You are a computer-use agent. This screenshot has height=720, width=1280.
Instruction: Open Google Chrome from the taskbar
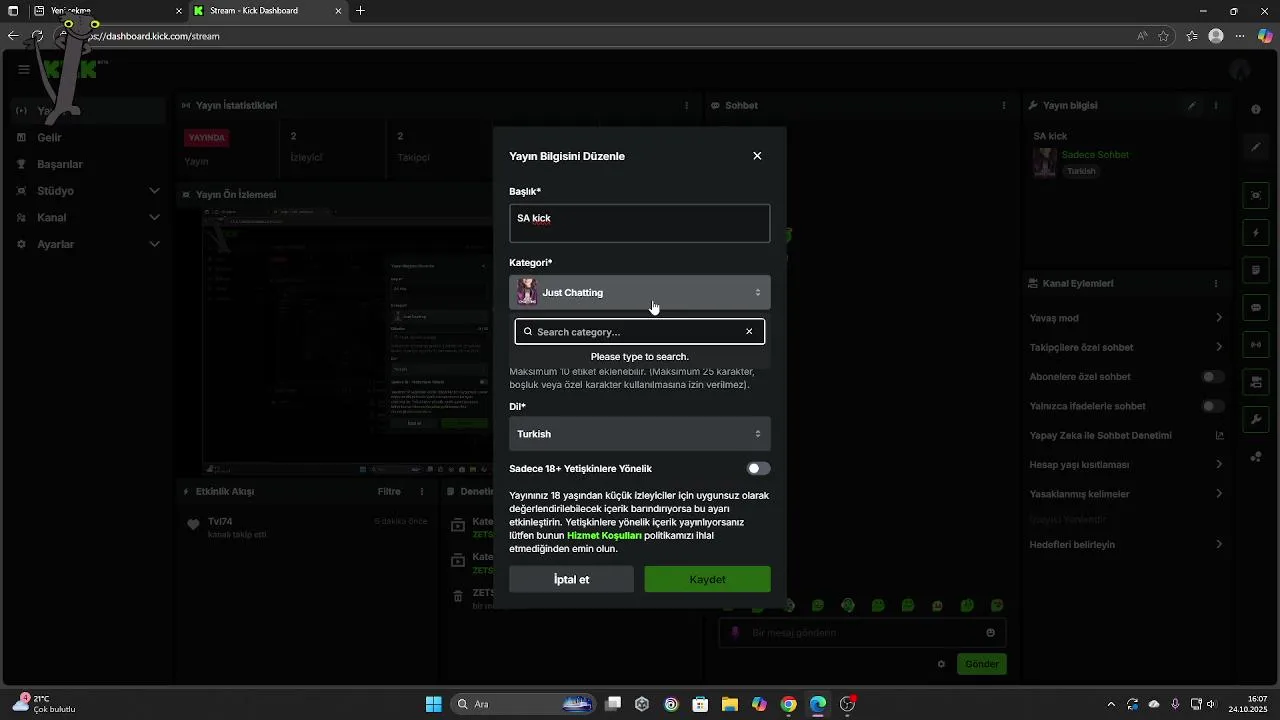click(x=789, y=704)
